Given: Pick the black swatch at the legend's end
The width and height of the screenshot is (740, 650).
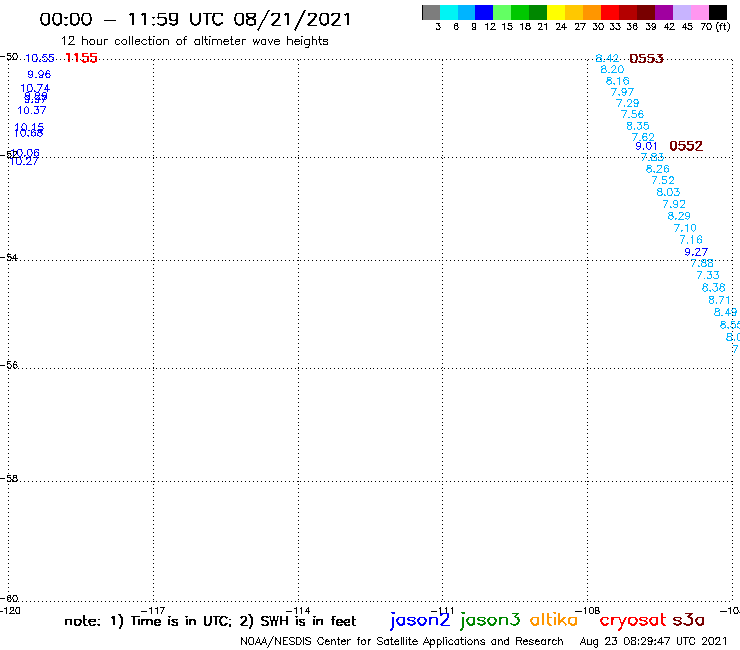Looking at the screenshot, I should tap(717, 12).
